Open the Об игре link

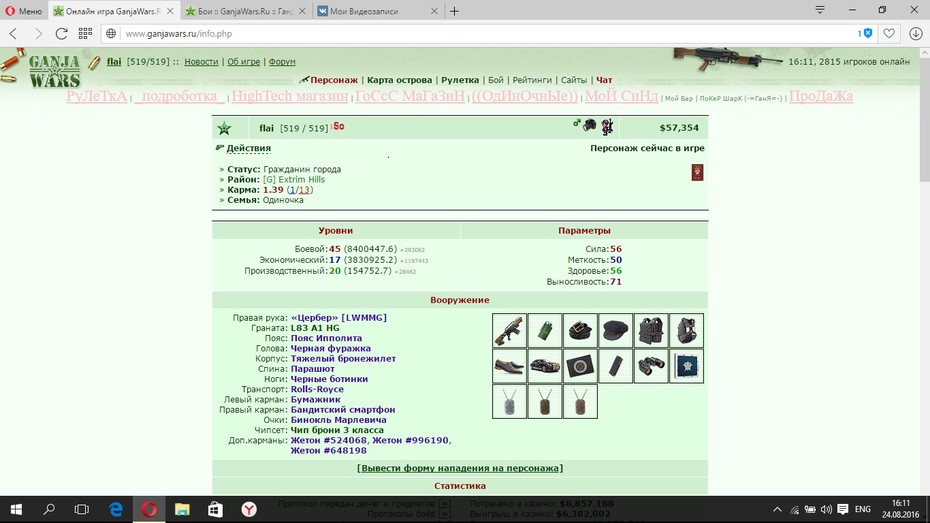pos(243,62)
